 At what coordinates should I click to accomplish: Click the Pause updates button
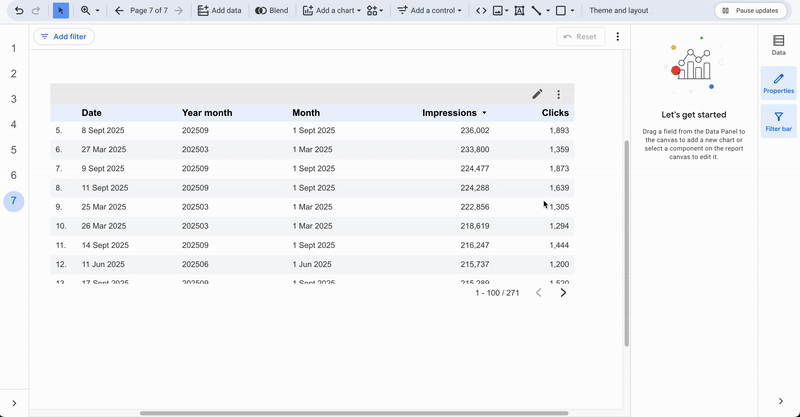(751, 10)
